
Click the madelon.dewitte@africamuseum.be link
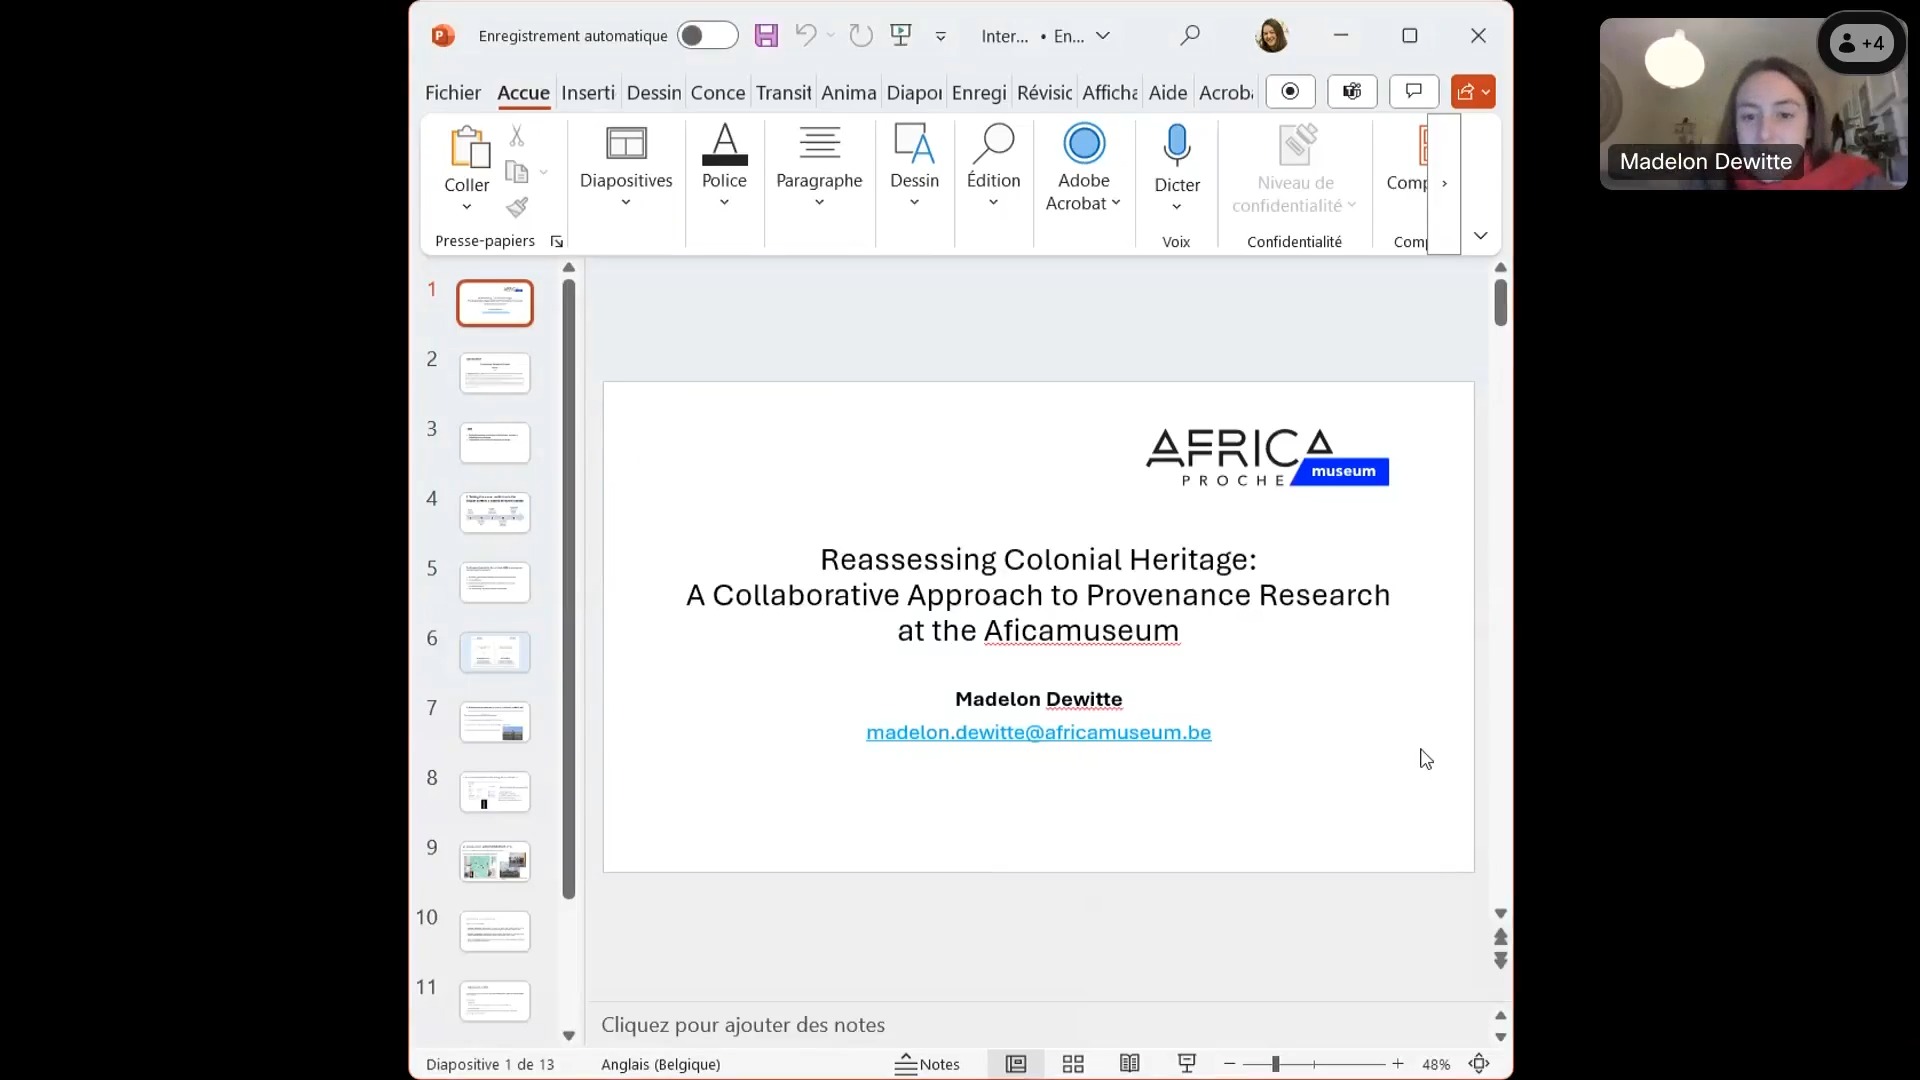[x=1038, y=732]
